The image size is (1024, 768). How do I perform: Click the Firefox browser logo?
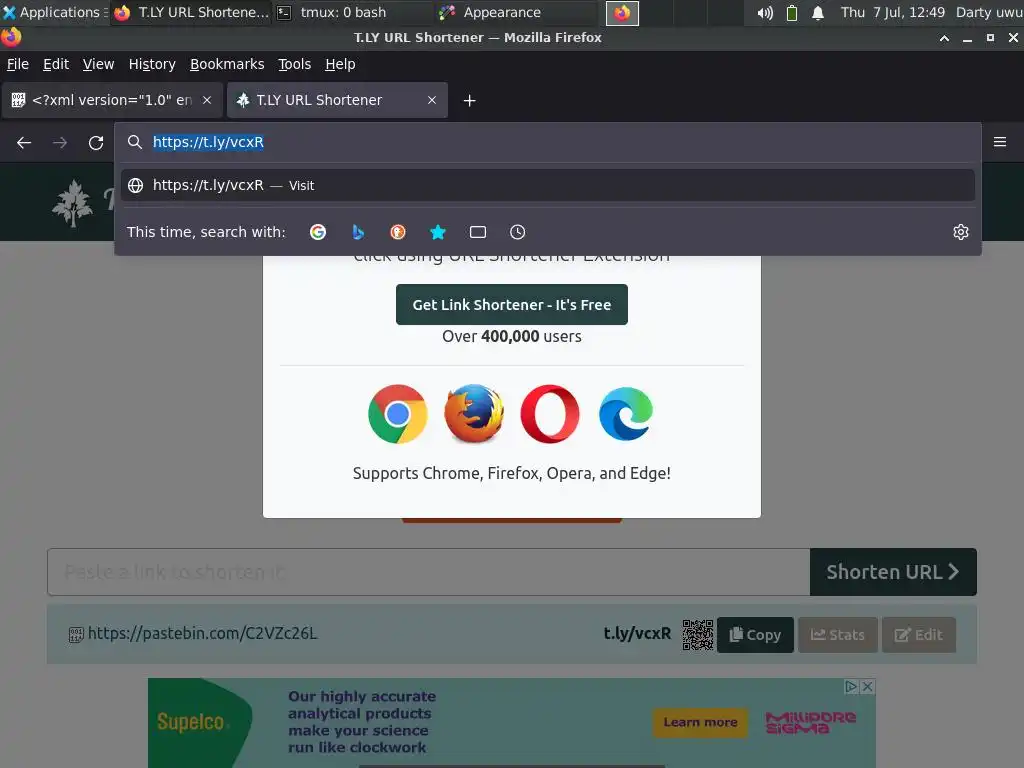coord(474,414)
